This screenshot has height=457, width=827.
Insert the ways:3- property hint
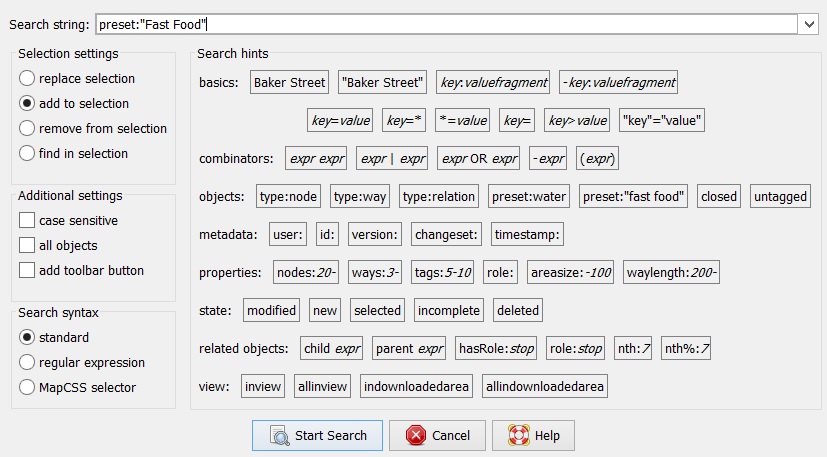pyautogui.click(x=375, y=272)
